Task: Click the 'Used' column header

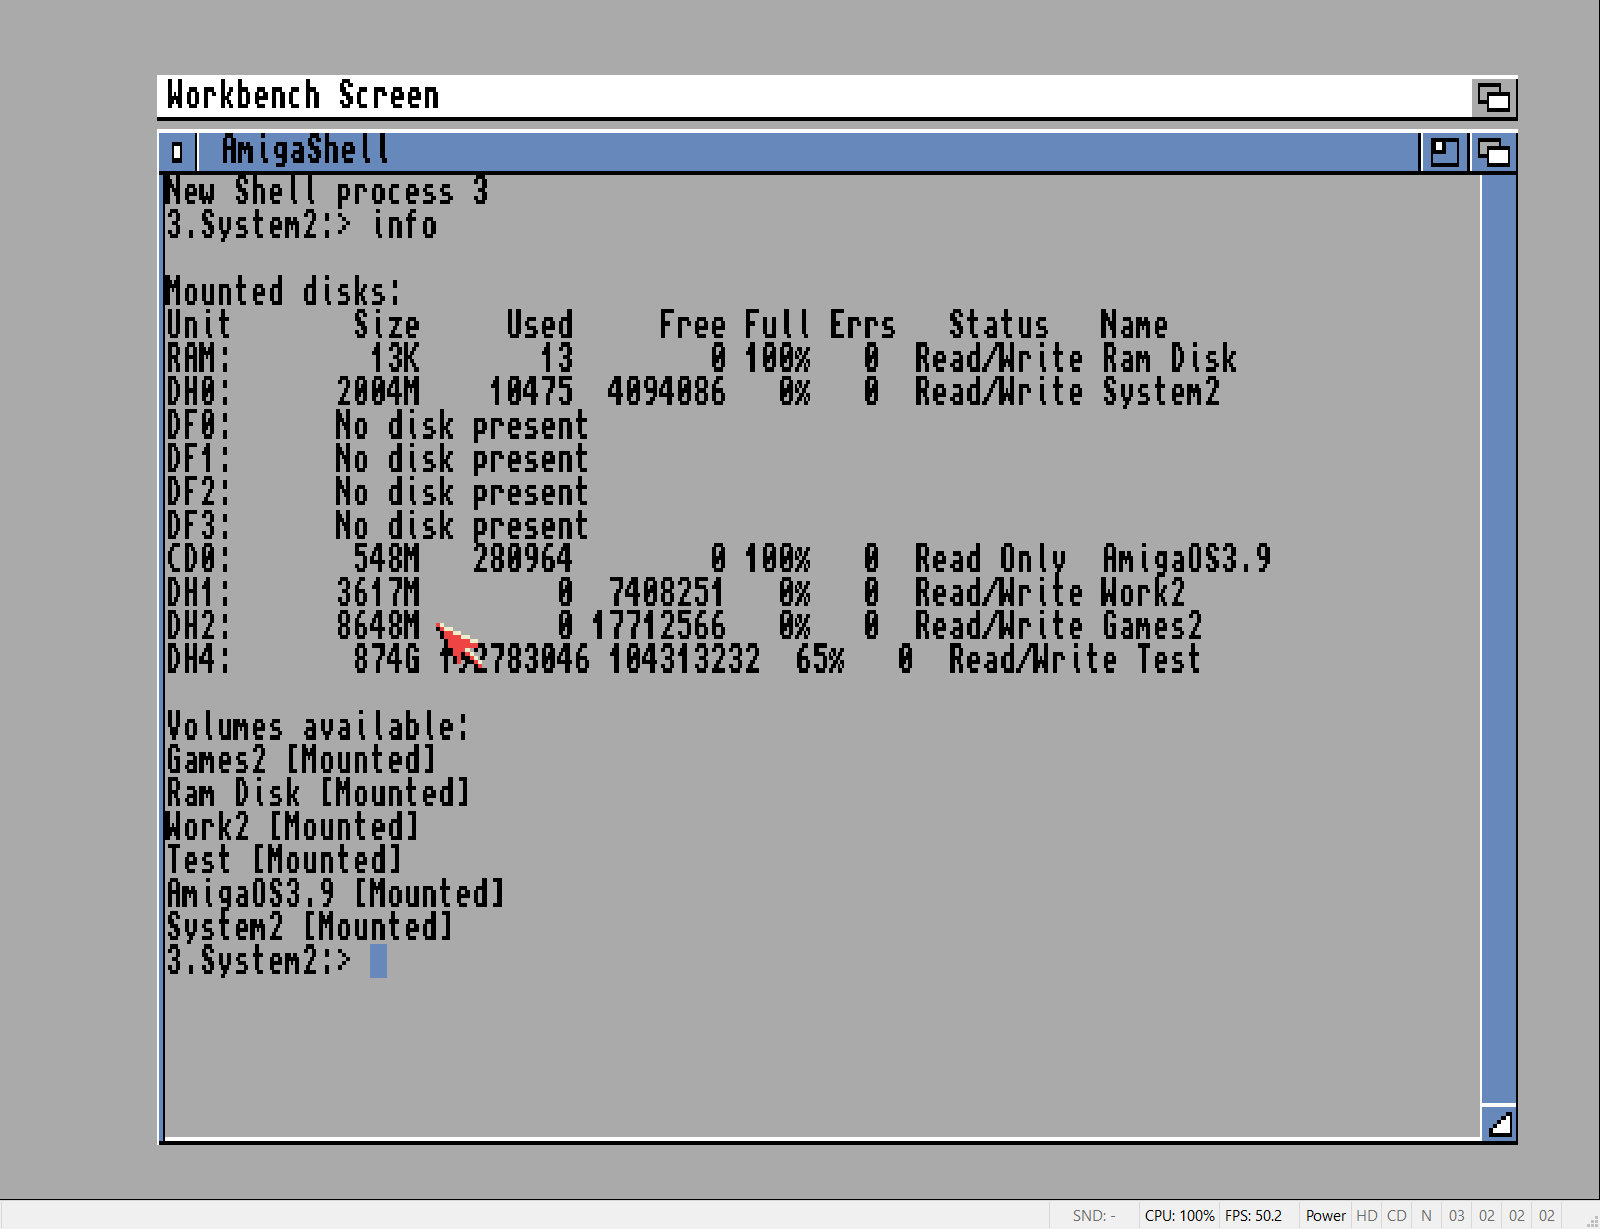Action: 539,325
